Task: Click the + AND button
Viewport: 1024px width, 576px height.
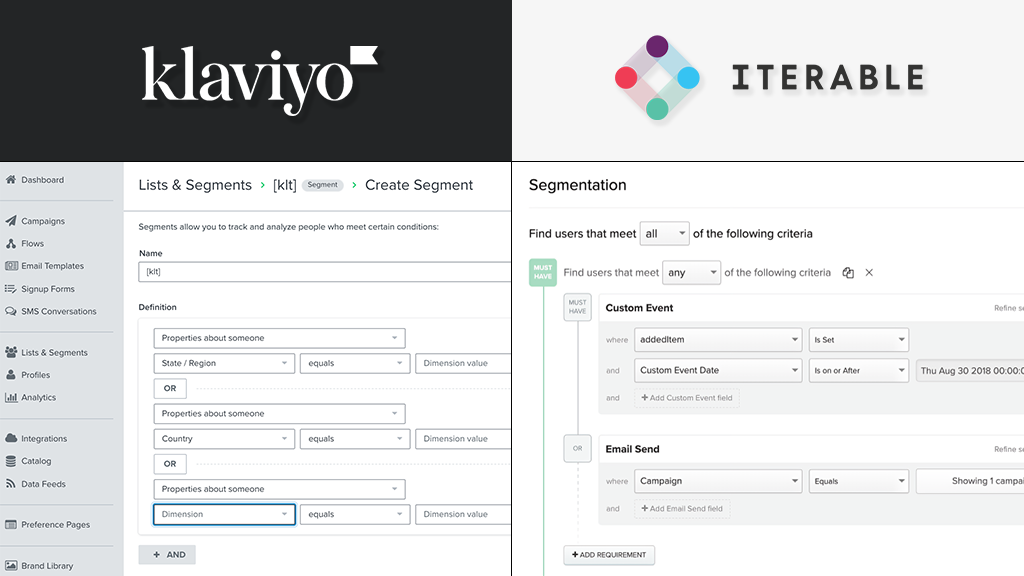Action: [167, 554]
